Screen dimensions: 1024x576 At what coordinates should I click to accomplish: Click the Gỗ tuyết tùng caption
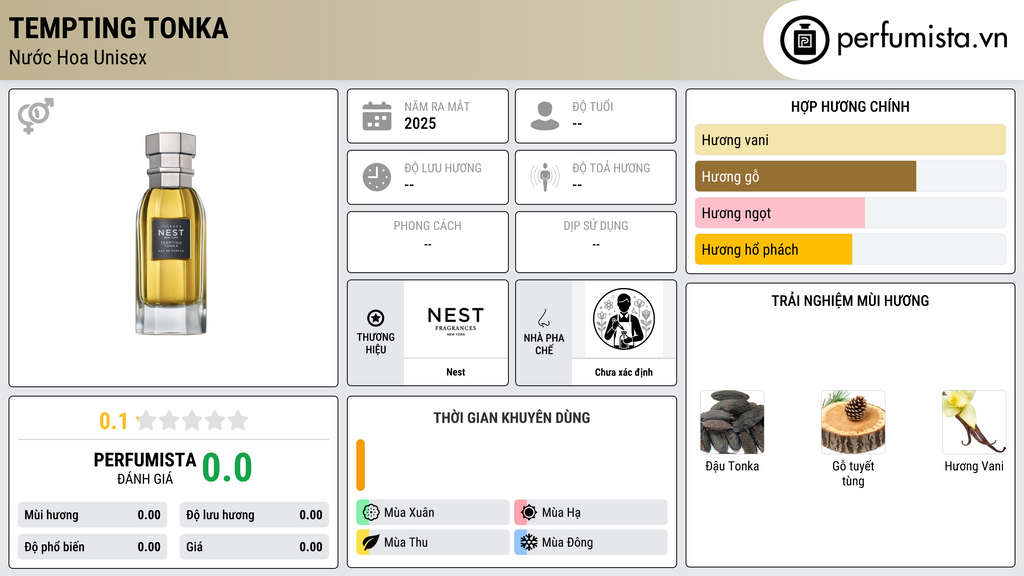853,473
